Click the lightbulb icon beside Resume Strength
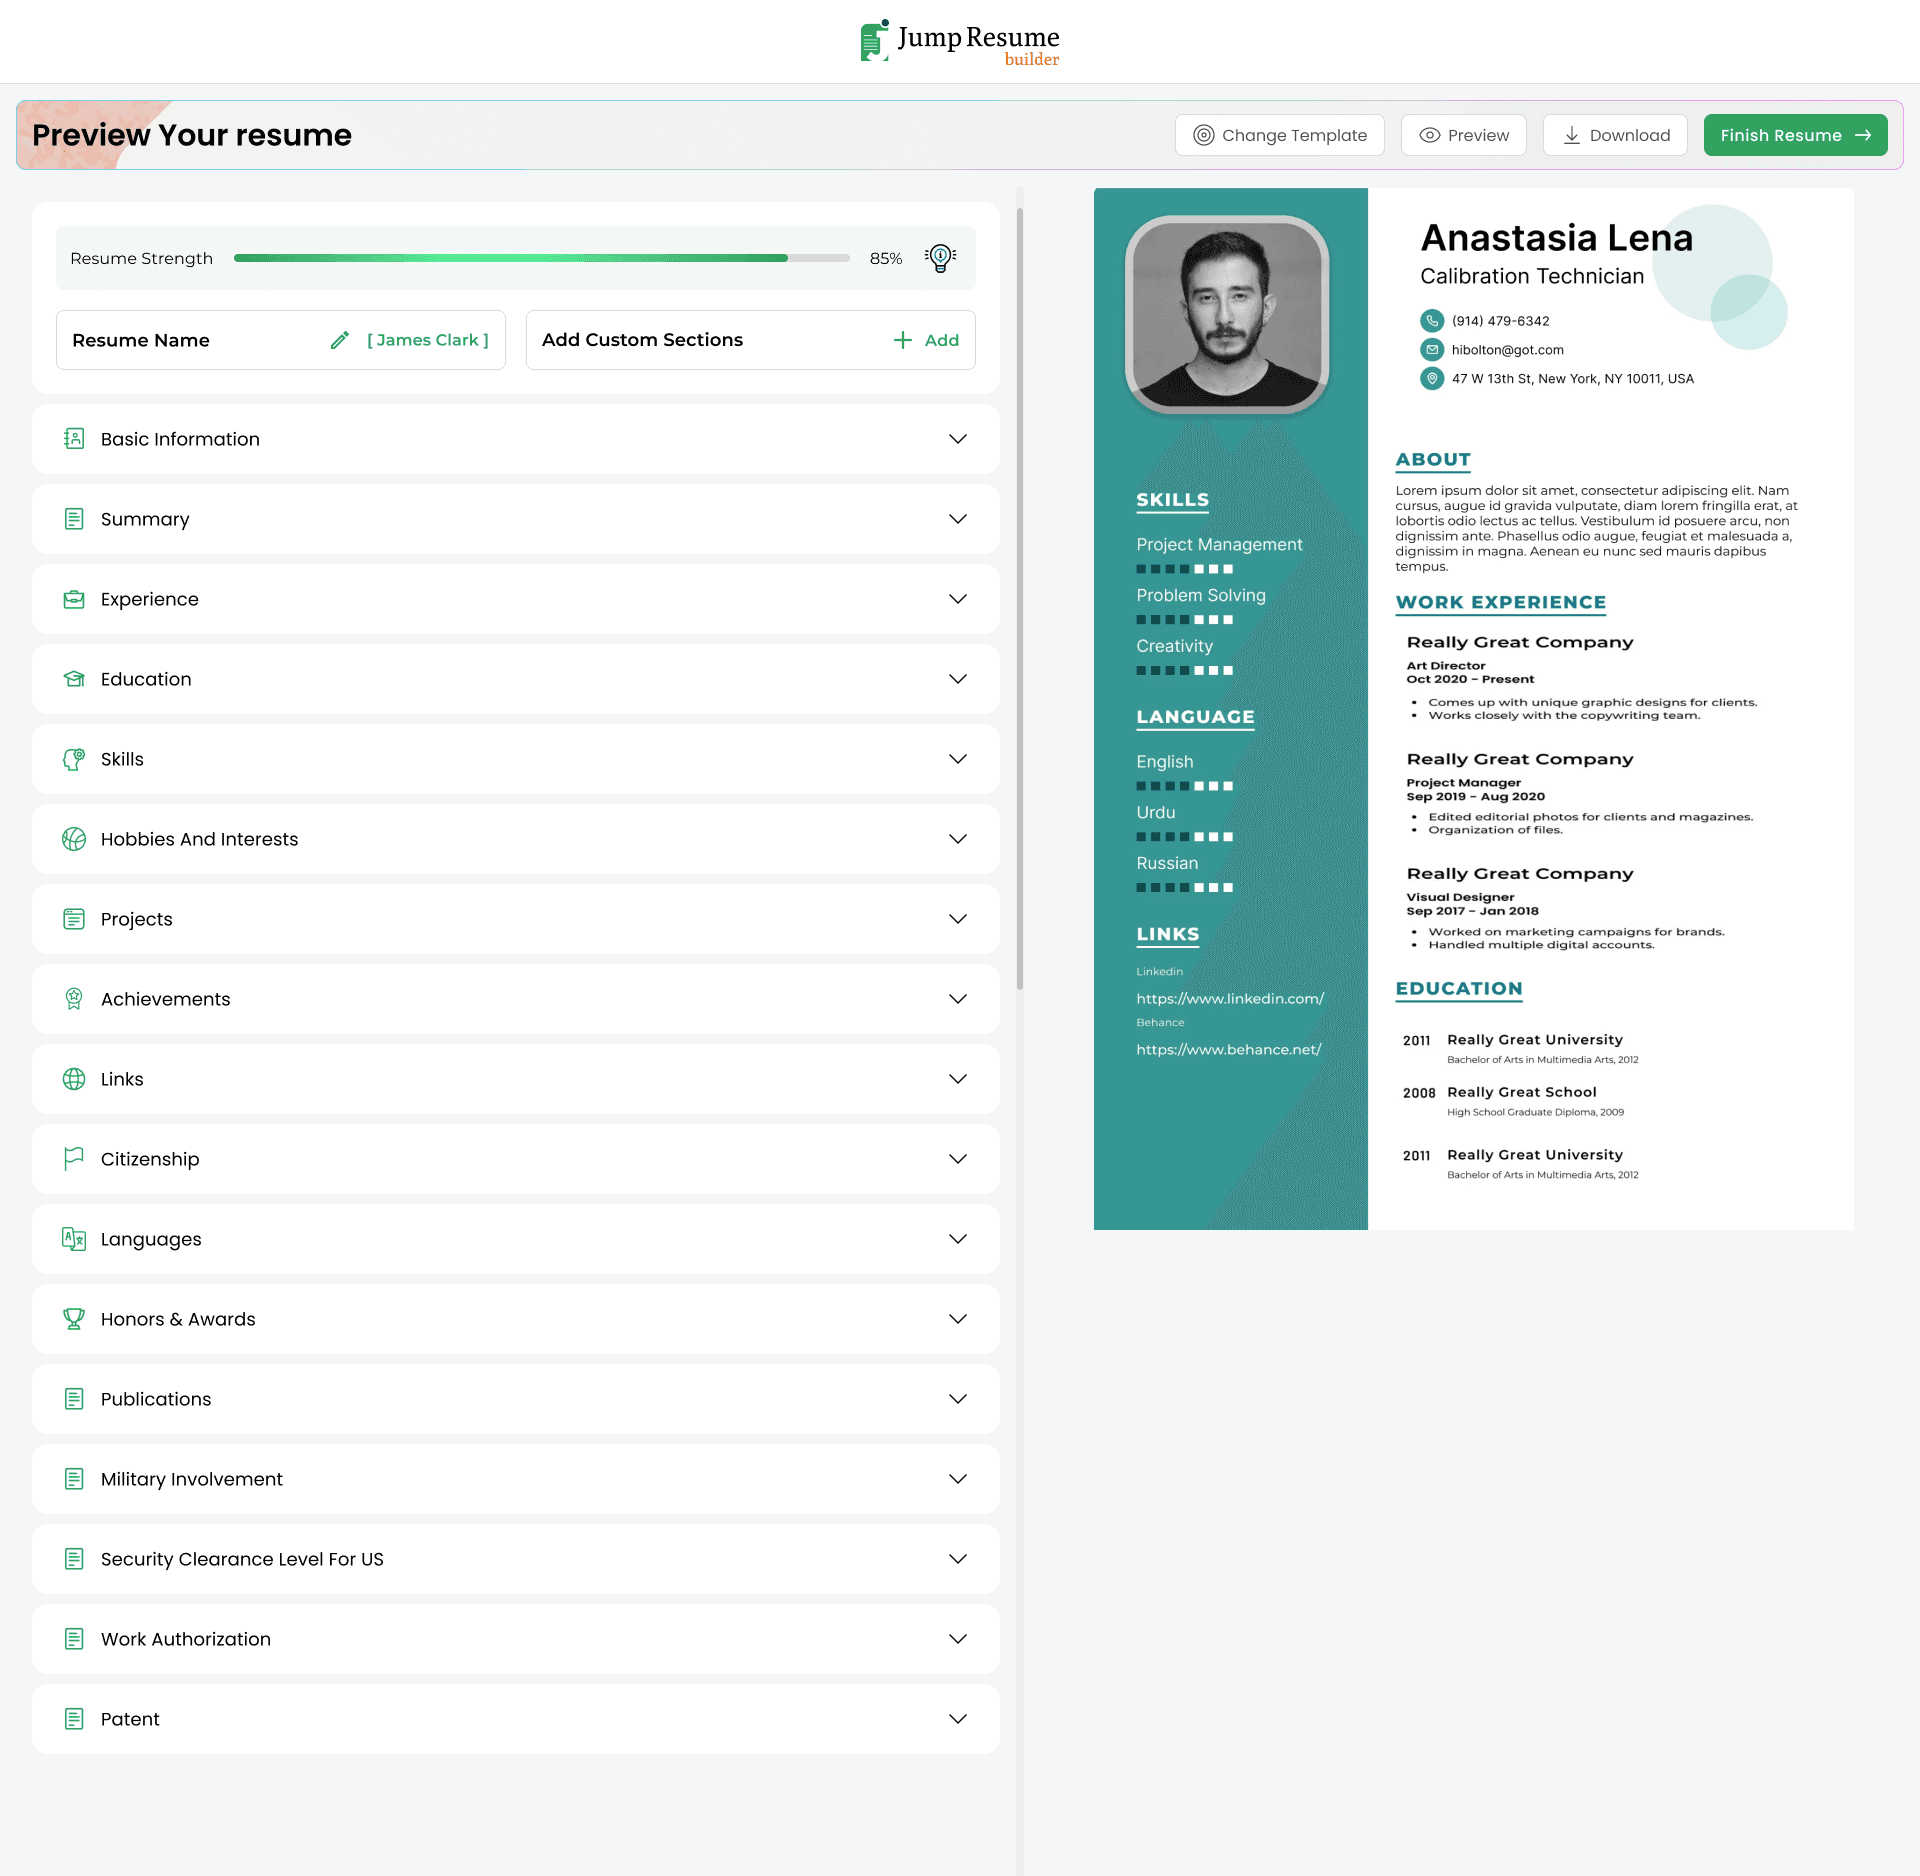The height and width of the screenshot is (1876, 1920). pyautogui.click(x=939, y=257)
